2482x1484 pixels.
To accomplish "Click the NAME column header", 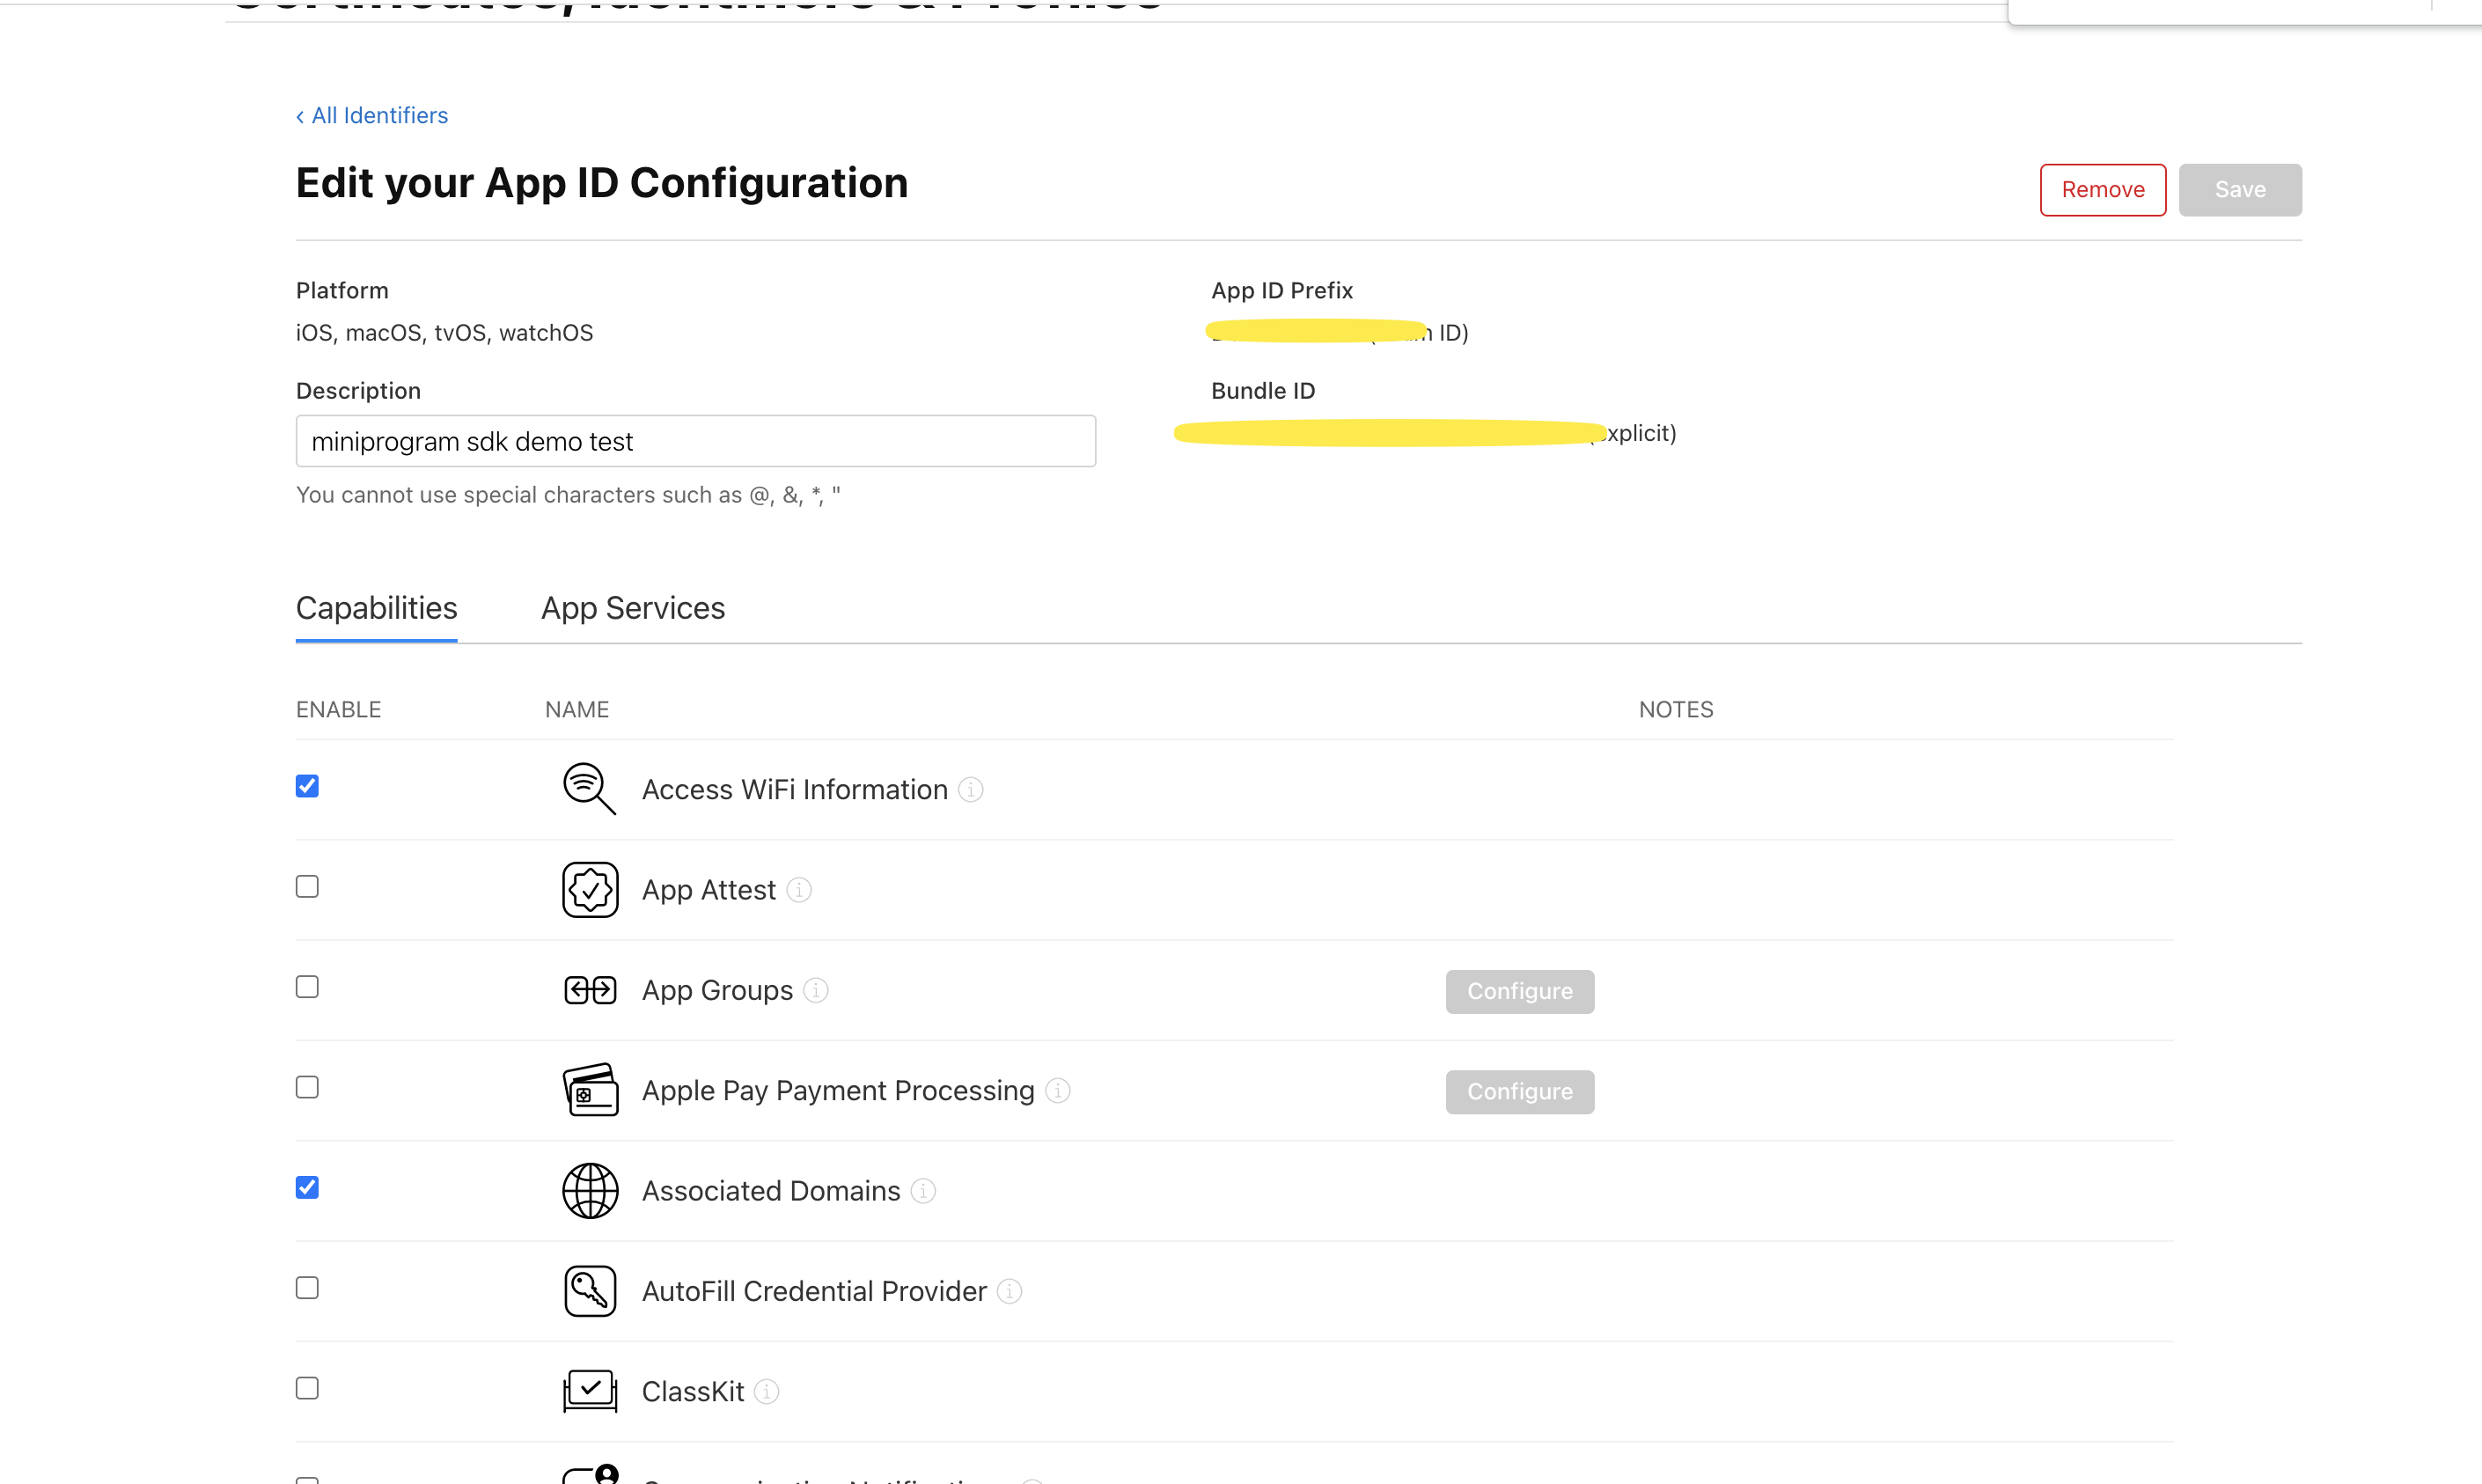I will [577, 709].
